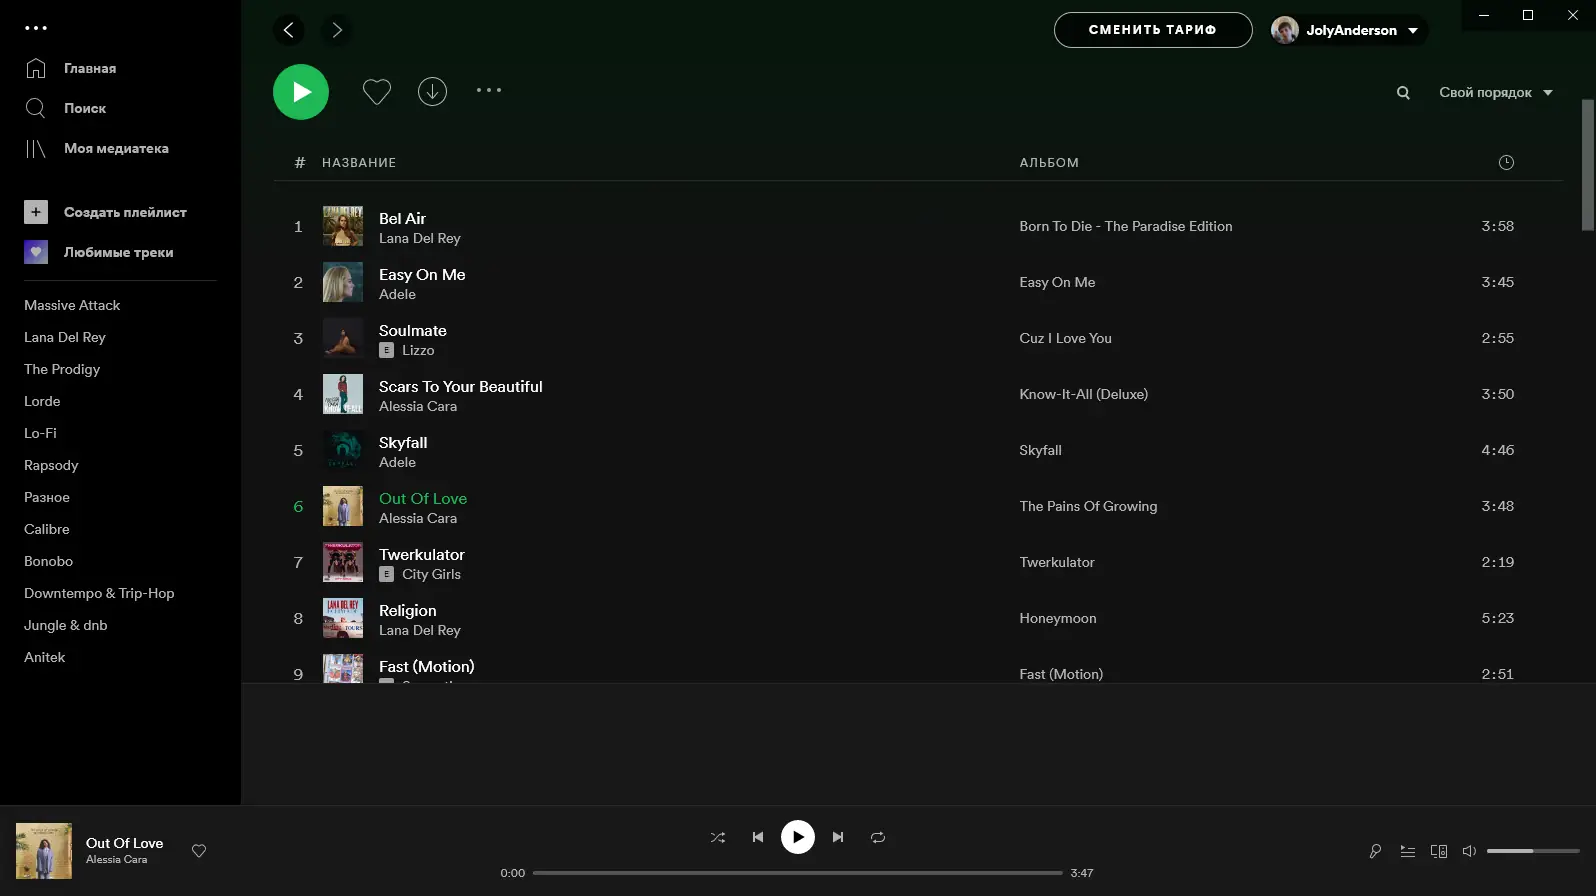Open The Prodigy playlist in sidebar
Viewport: 1596px width, 896px height.
[62, 369]
